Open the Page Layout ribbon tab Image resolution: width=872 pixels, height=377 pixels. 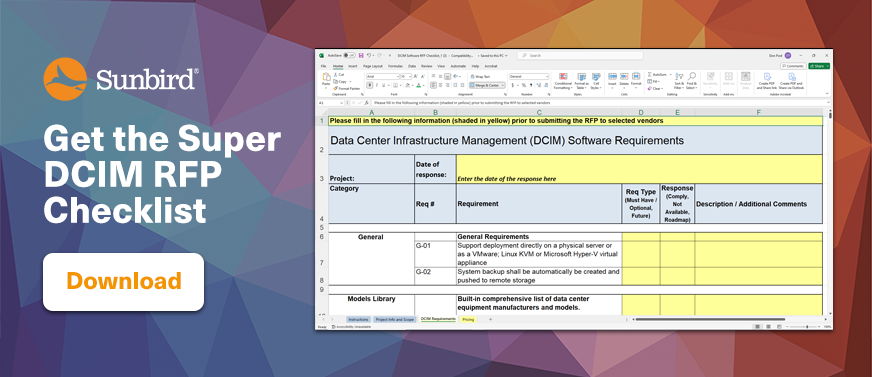(374, 66)
